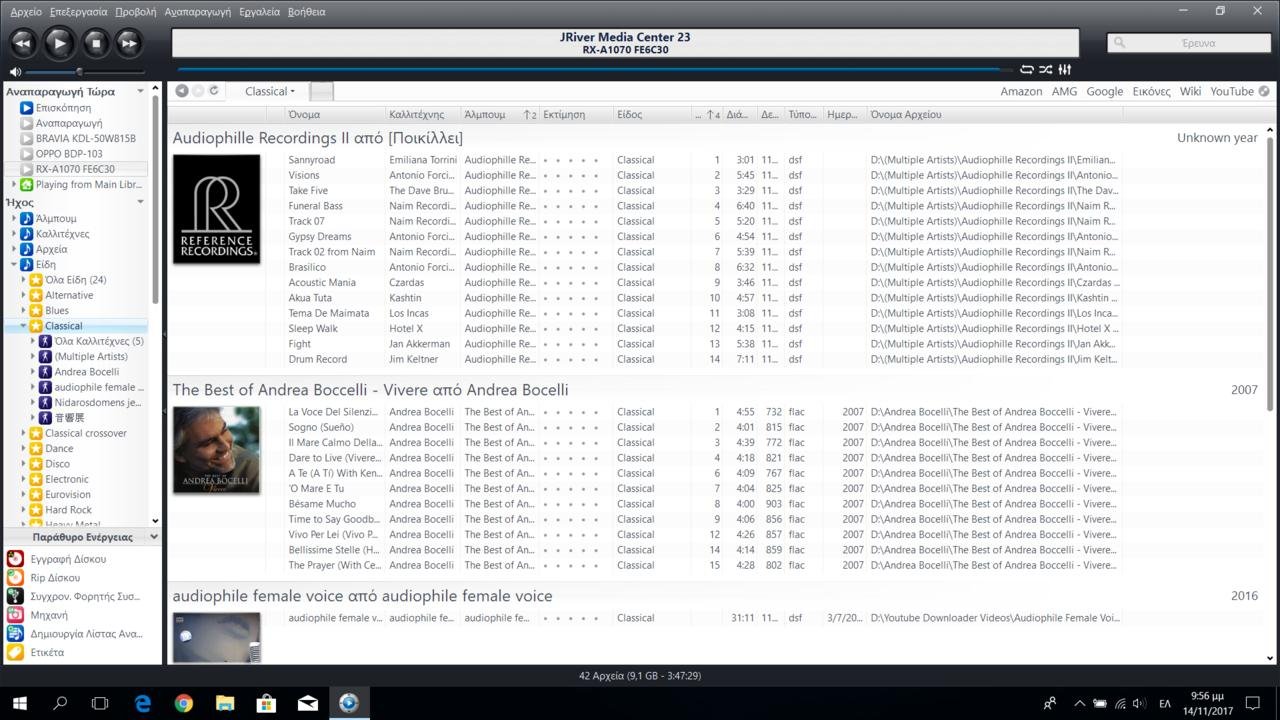Expand the Alternative genre node
This screenshot has width=1280, height=720.
pos(23,295)
